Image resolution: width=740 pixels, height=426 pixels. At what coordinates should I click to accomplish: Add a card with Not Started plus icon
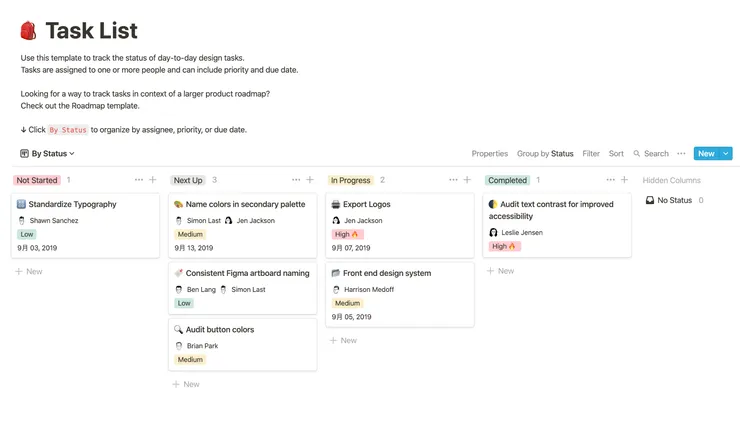pos(152,180)
